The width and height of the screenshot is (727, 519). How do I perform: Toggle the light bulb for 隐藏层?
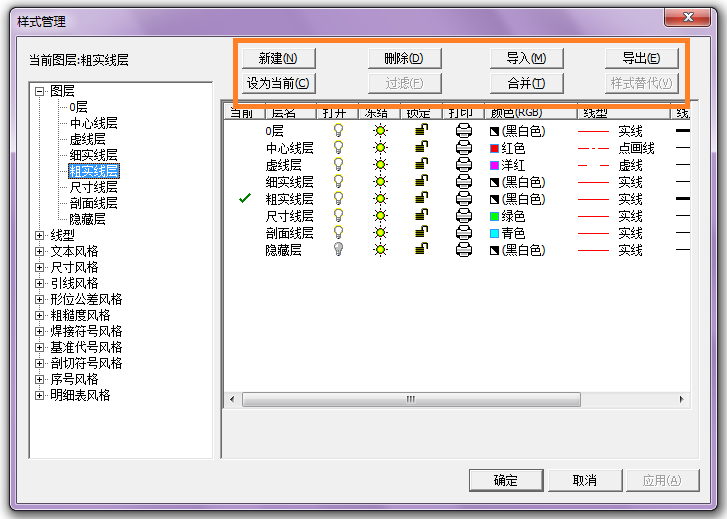pyautogui.click(x=338, y=250)
